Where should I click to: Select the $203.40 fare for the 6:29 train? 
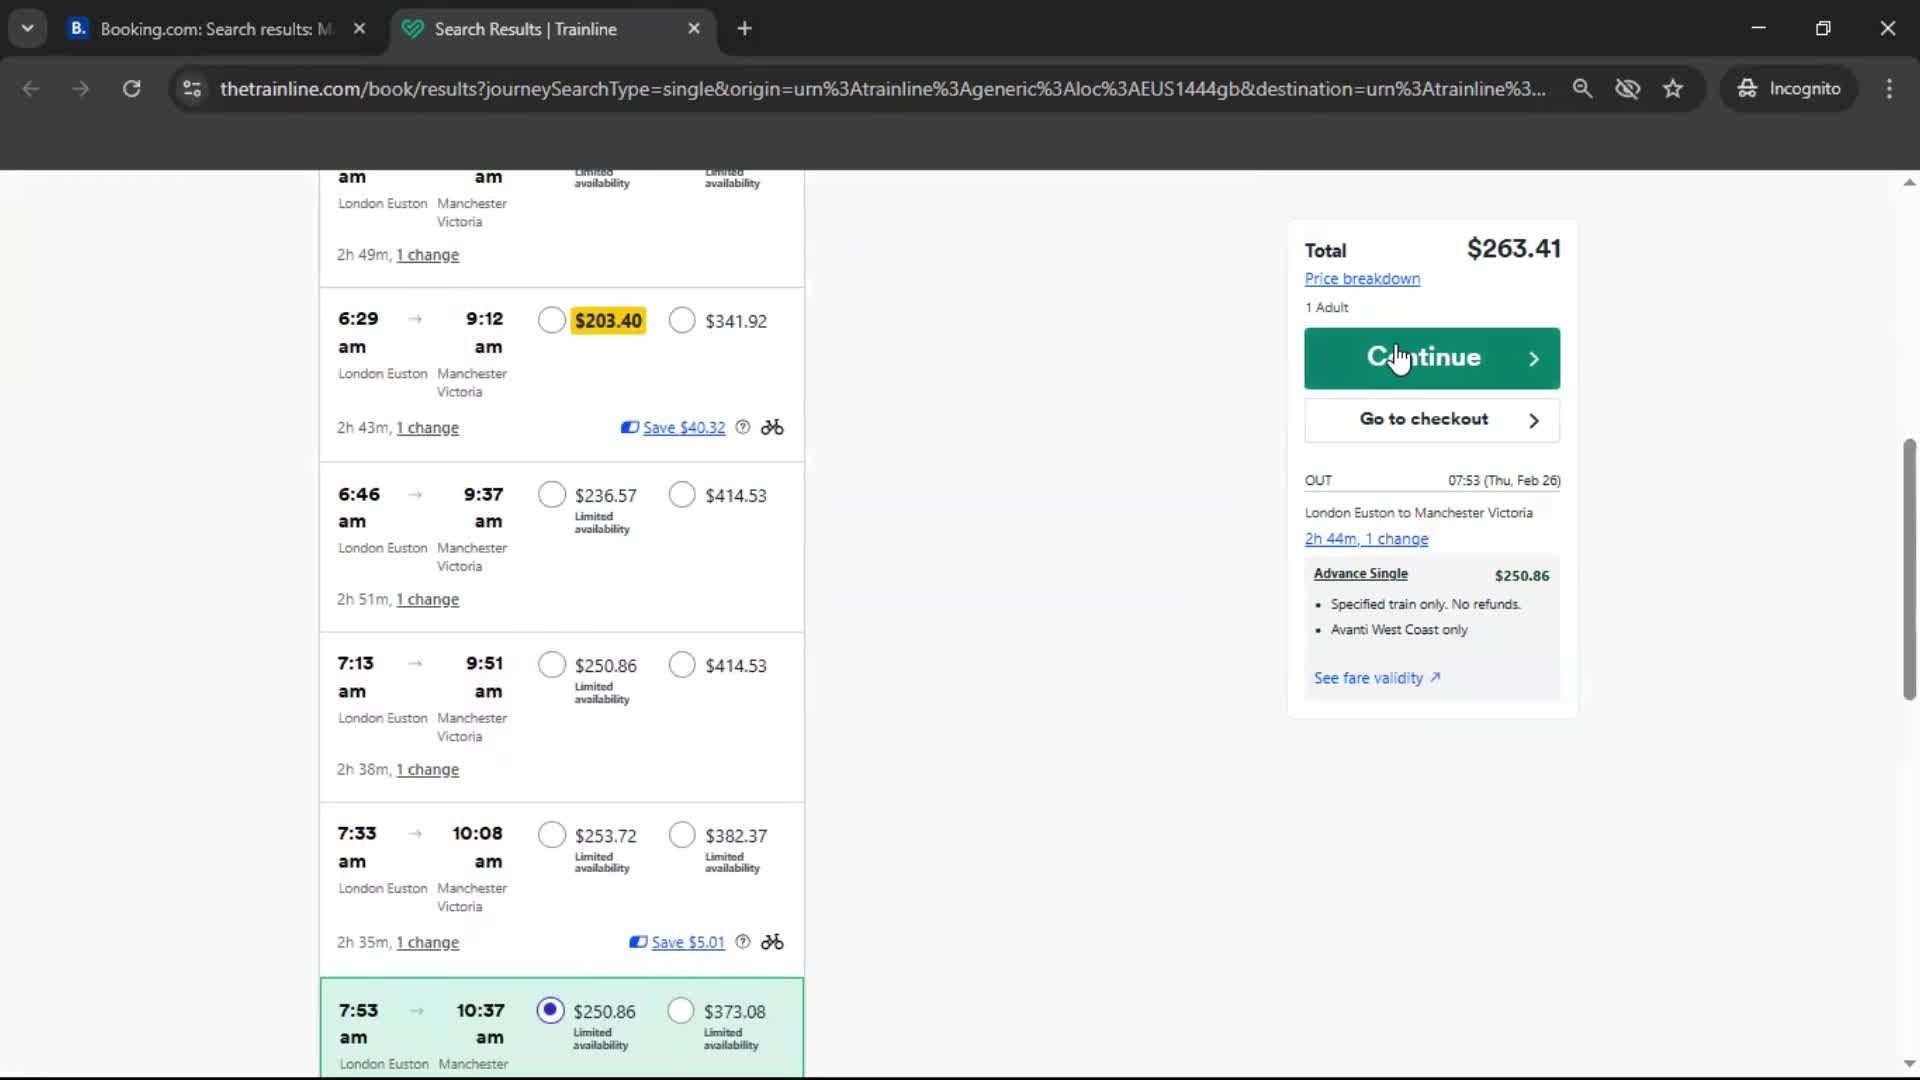click(x=552, y=320)
